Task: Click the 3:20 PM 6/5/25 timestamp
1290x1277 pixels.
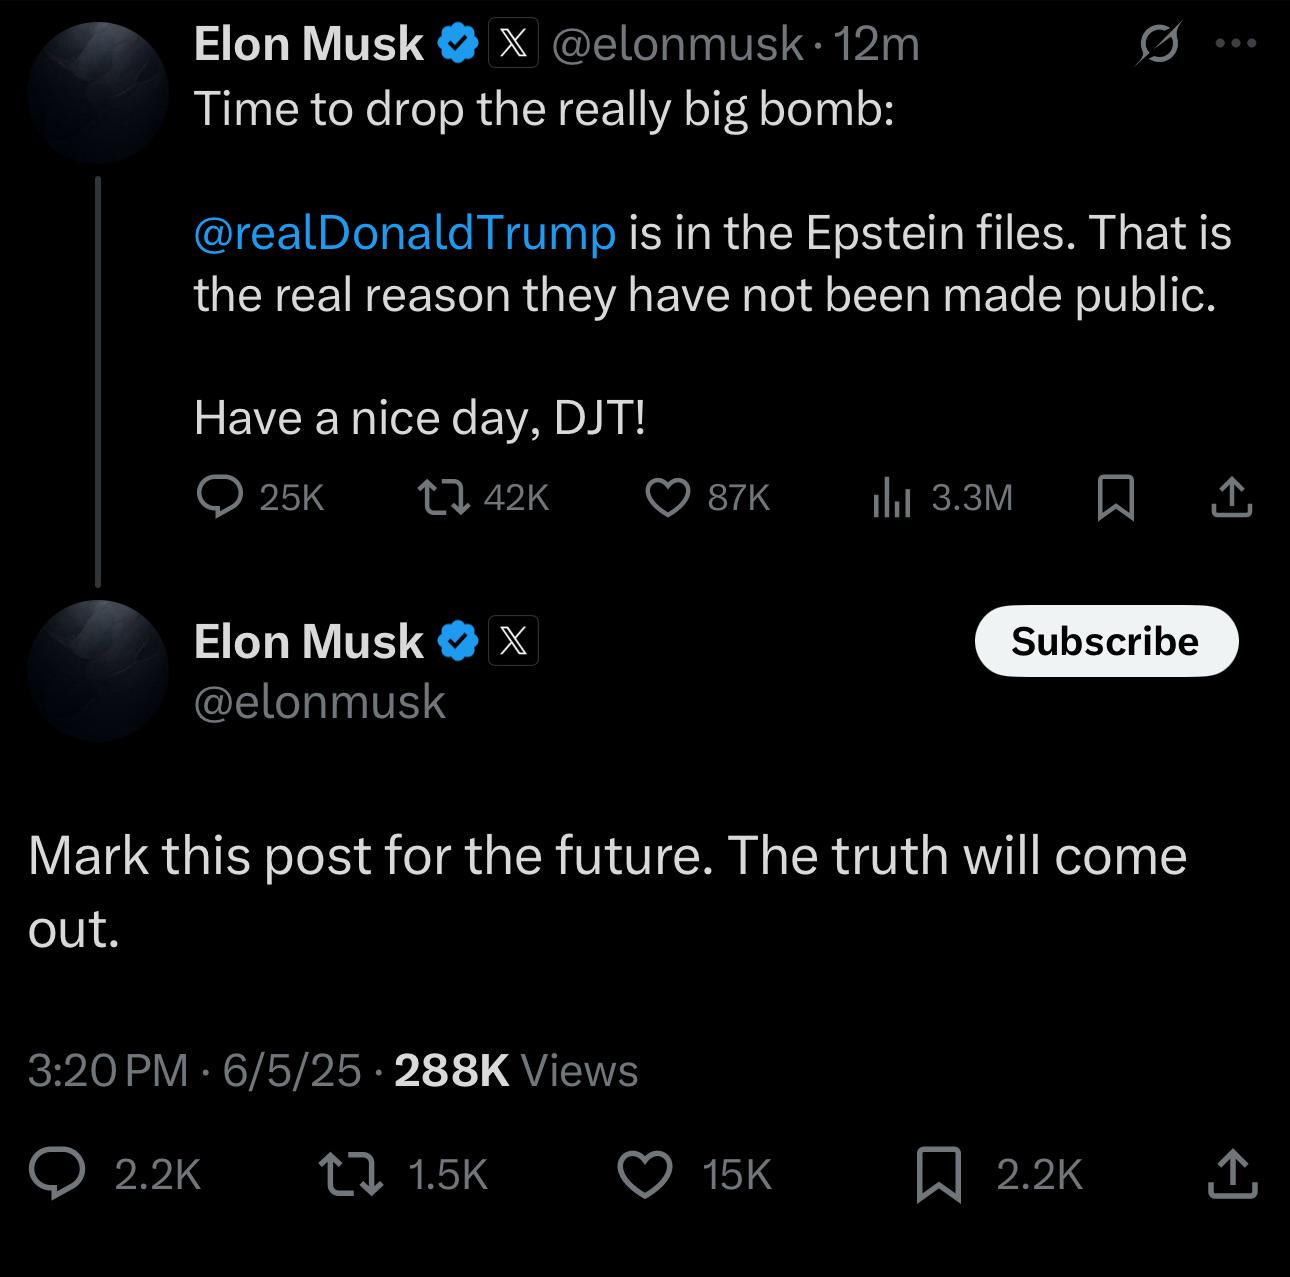Action: click(194, 1071)
